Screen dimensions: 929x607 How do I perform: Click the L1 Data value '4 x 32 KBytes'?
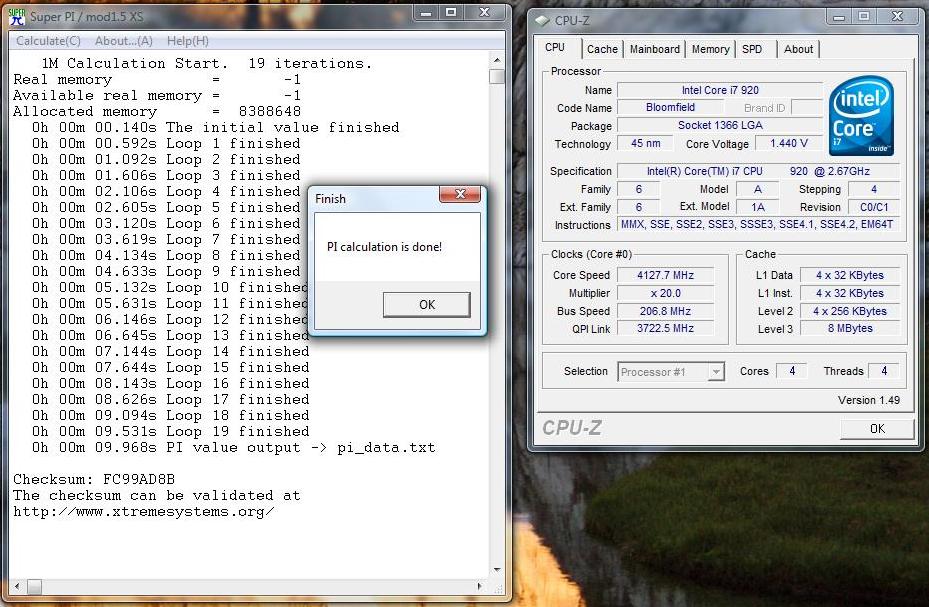click(x=850, y=275)
